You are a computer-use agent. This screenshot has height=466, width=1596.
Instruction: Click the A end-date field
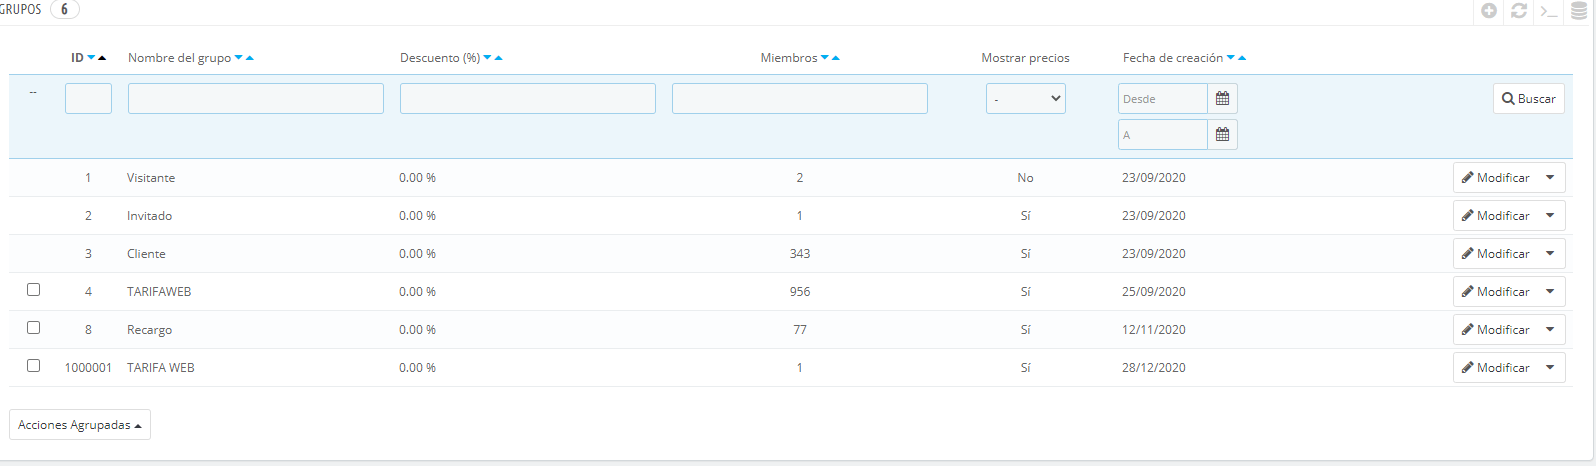pyautogui.click(x=1163, y=134)
